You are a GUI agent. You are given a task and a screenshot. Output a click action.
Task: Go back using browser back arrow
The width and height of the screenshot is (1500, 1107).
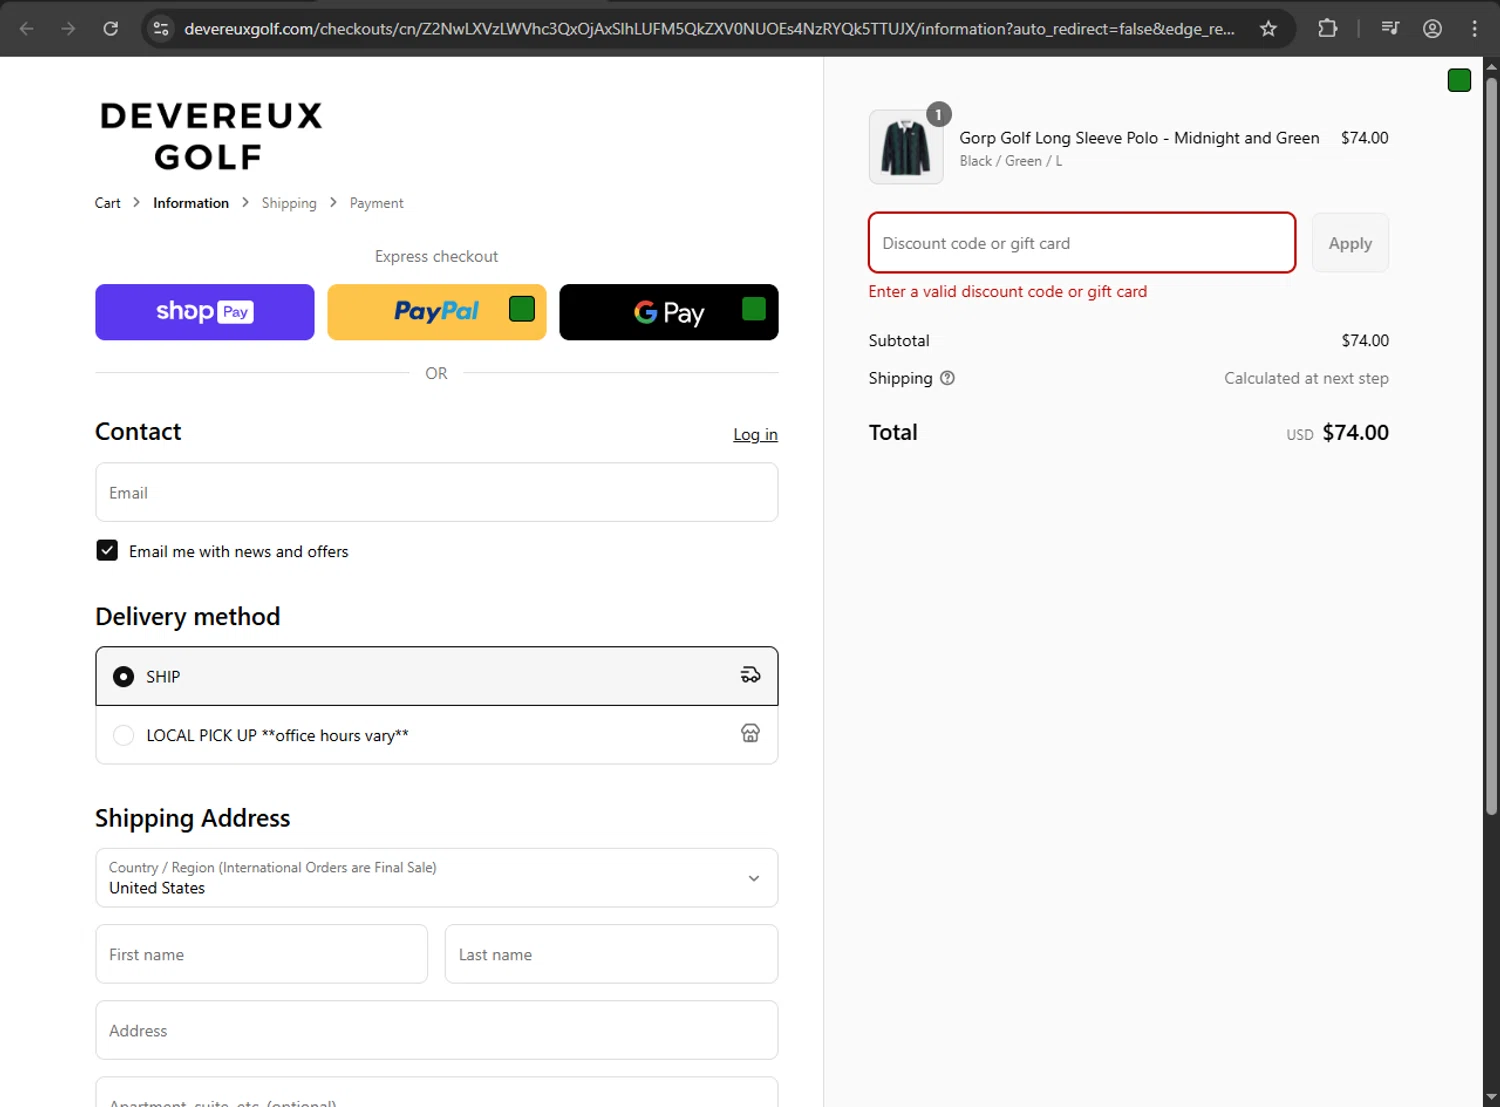pos(27,28)
